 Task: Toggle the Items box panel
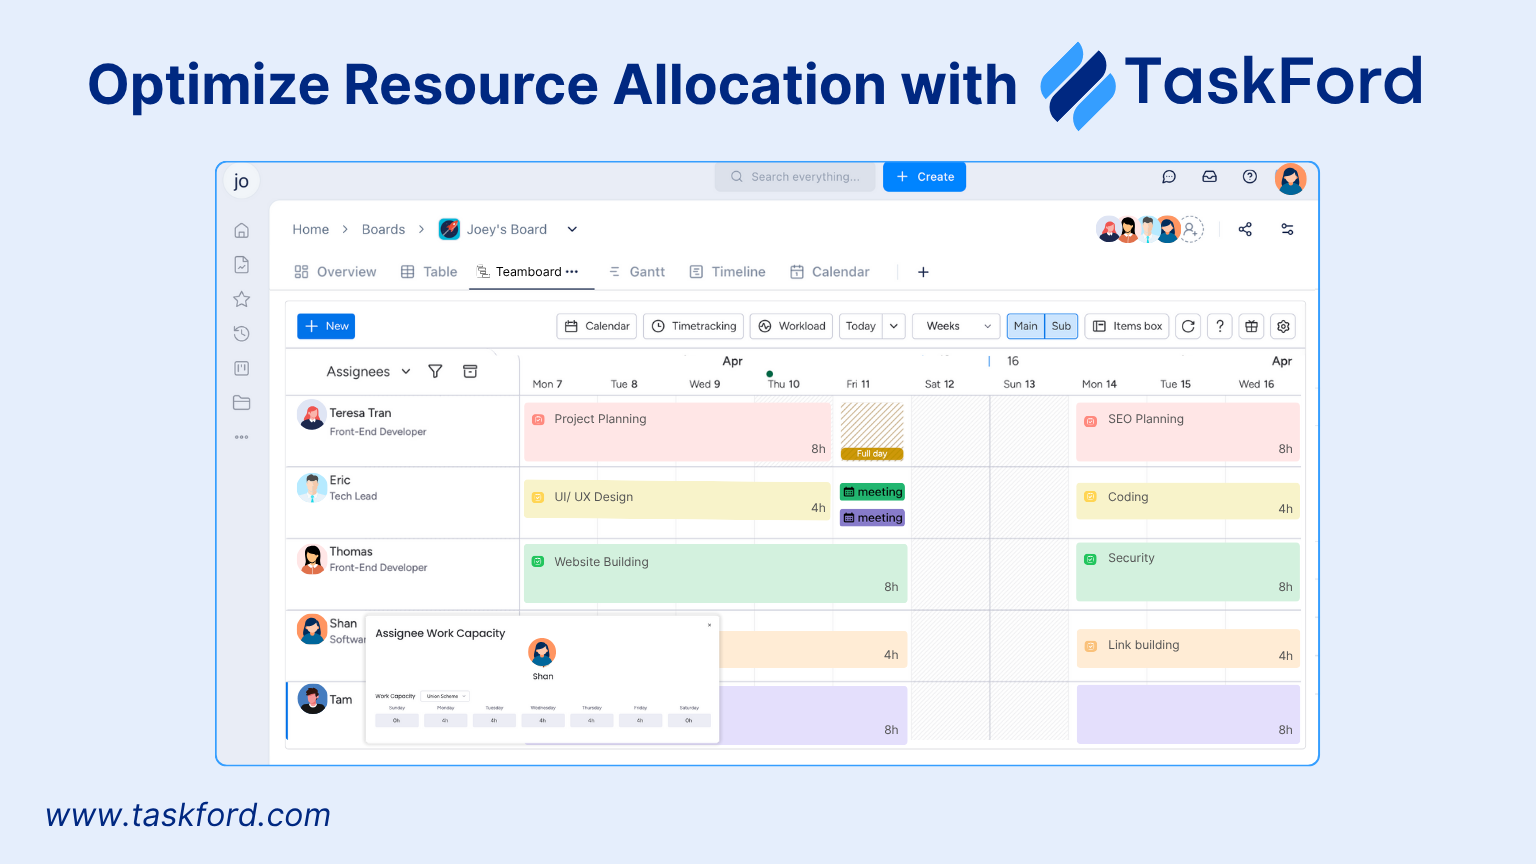click(x=1127, y=326)
